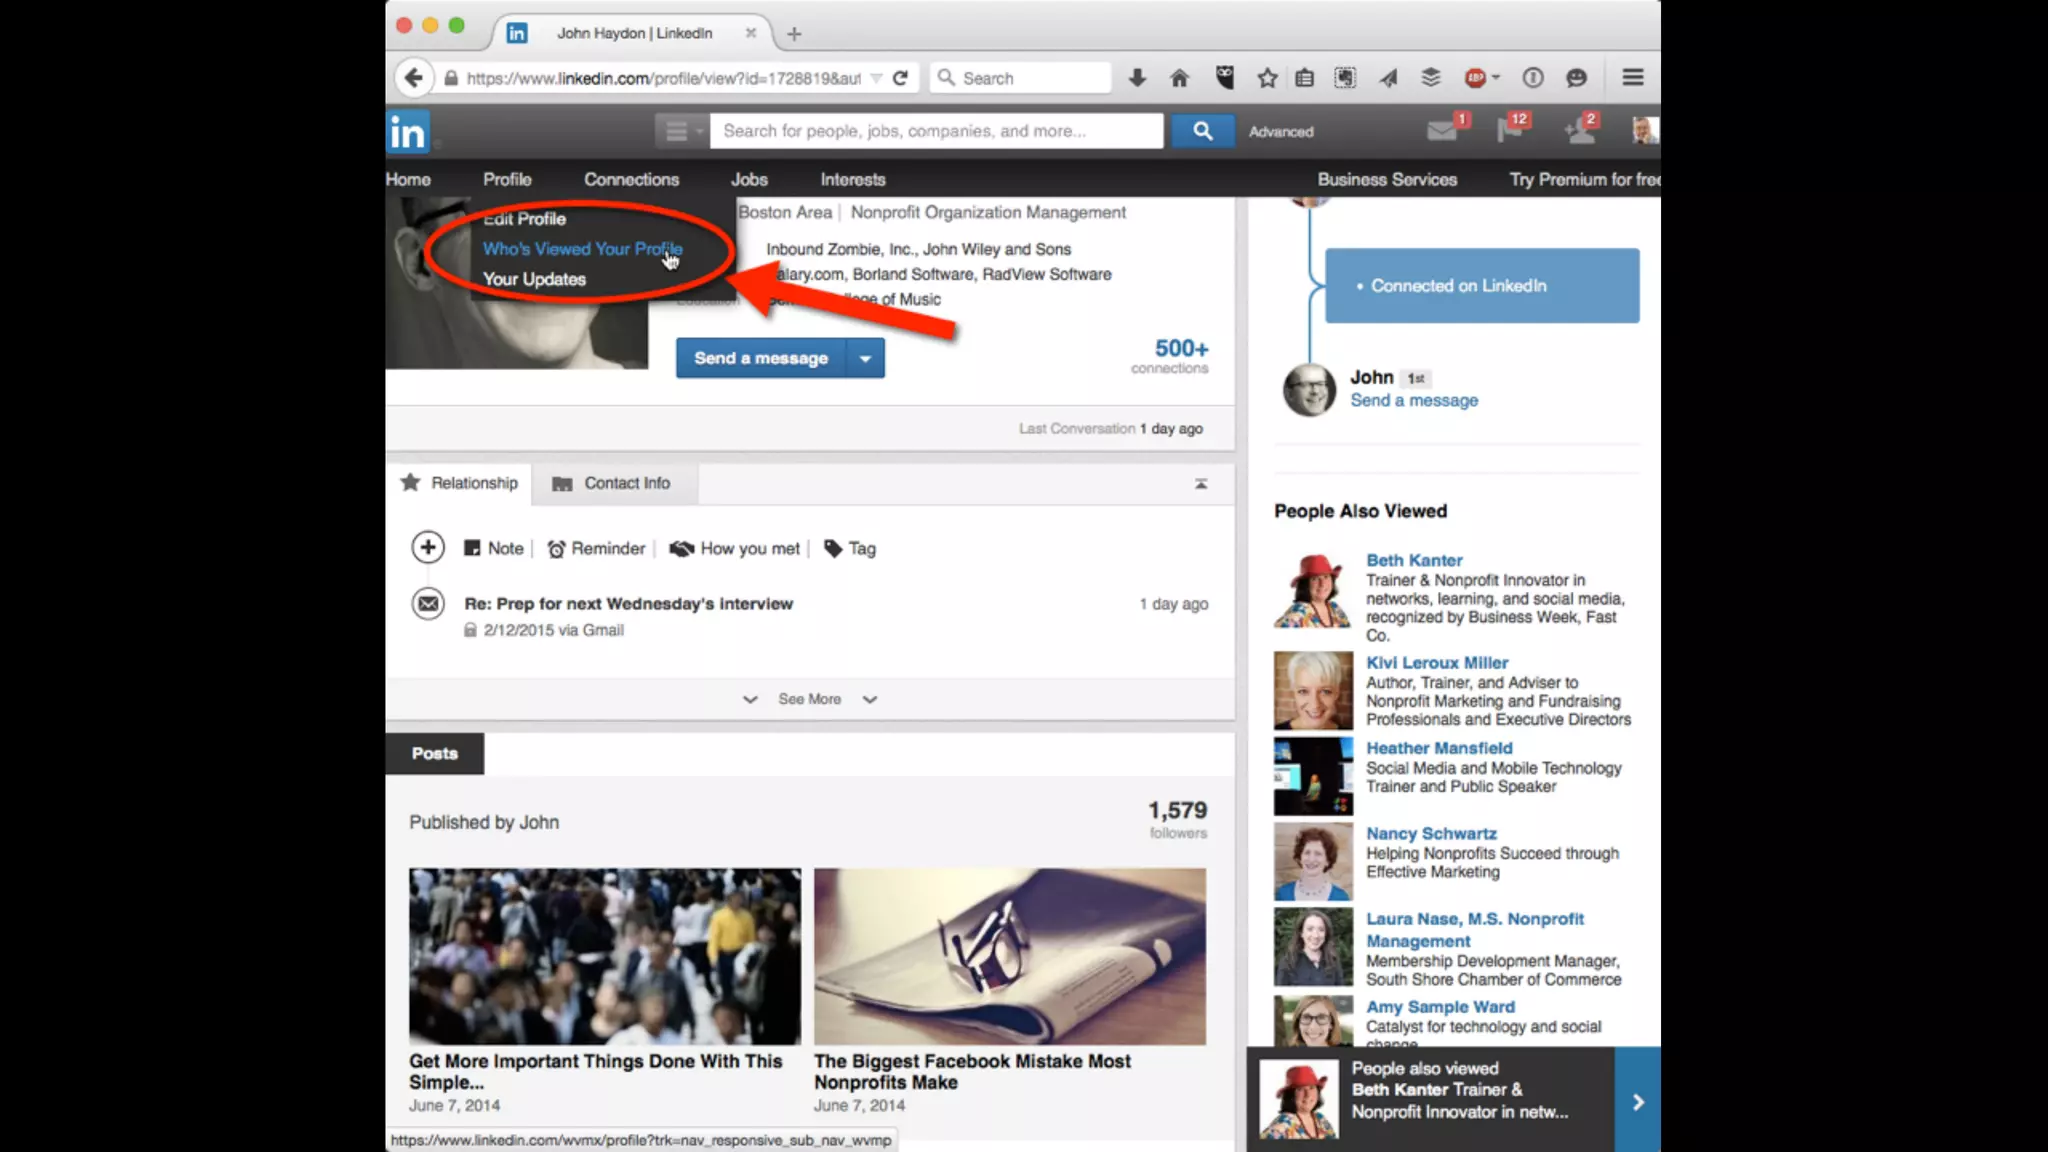The image size is (2048, 1152).
Task: Click Try Premium for free link
Action: [1584, 180]
